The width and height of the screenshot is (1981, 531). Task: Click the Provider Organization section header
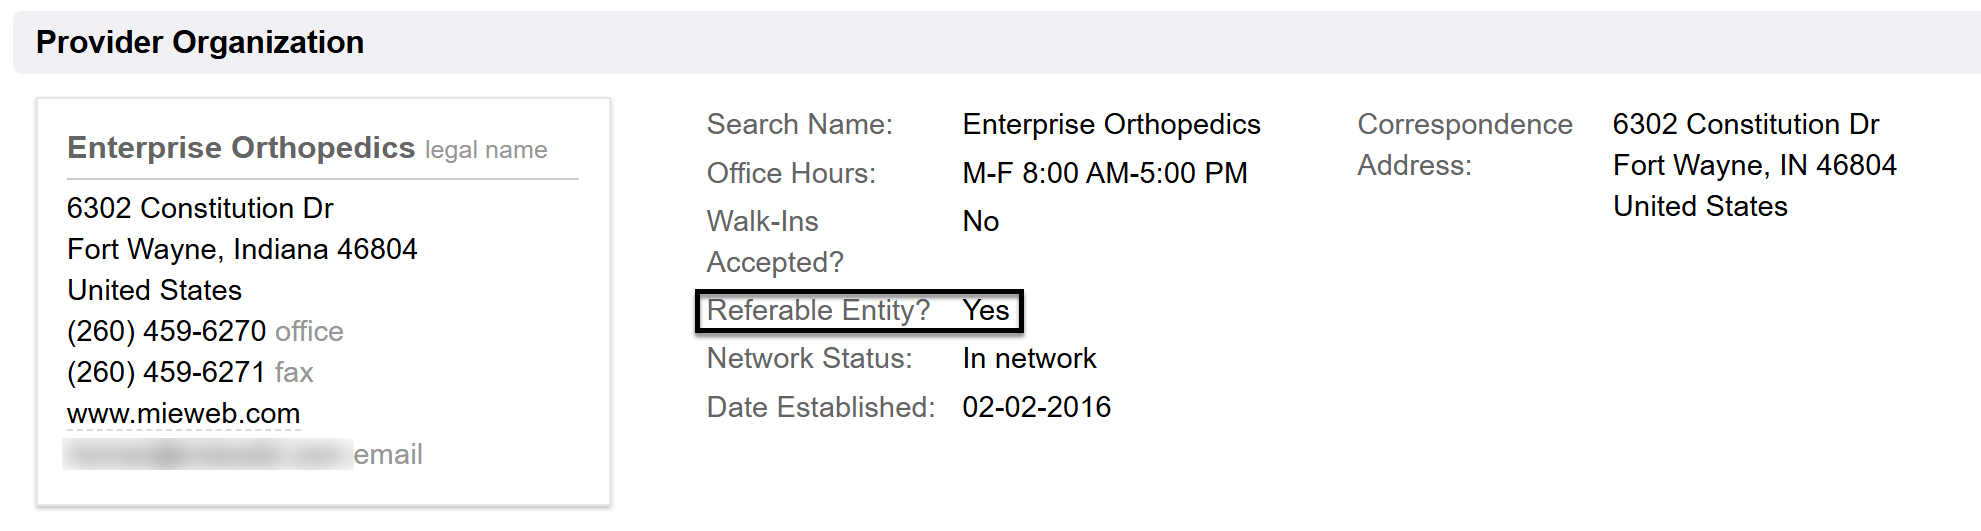click(x=200, y=42)
